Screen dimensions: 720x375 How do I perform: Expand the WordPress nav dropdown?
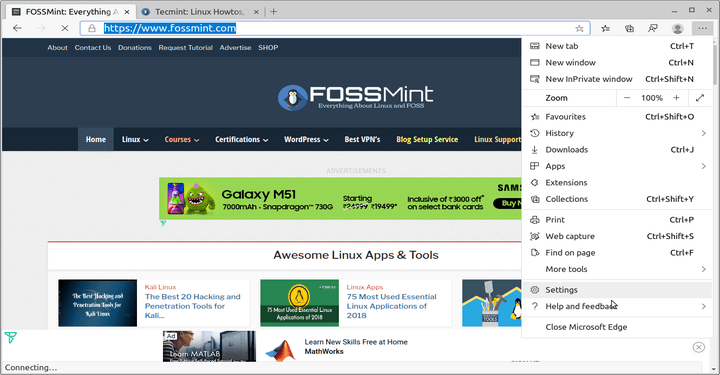[306, 140]
